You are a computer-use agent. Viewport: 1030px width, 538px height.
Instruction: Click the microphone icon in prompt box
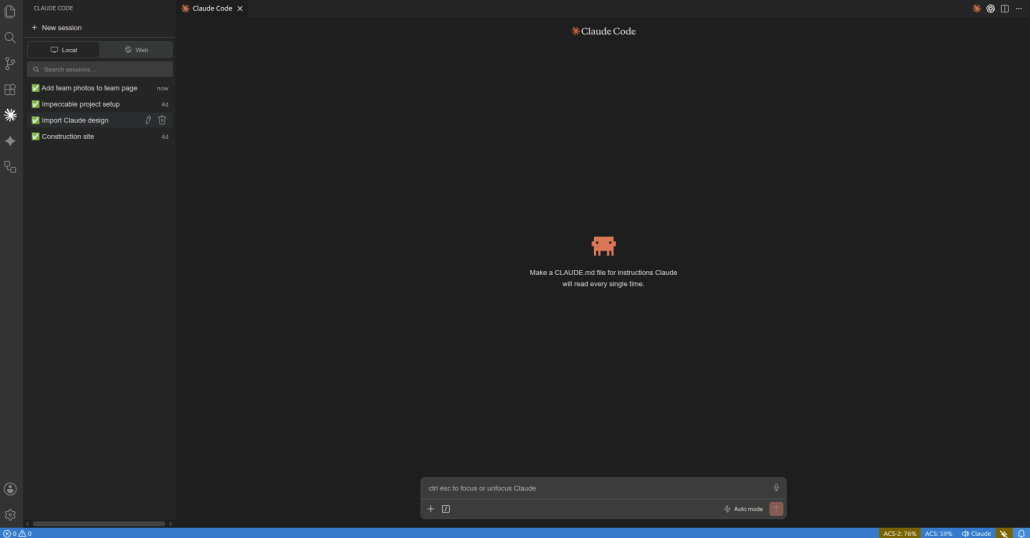776,488
